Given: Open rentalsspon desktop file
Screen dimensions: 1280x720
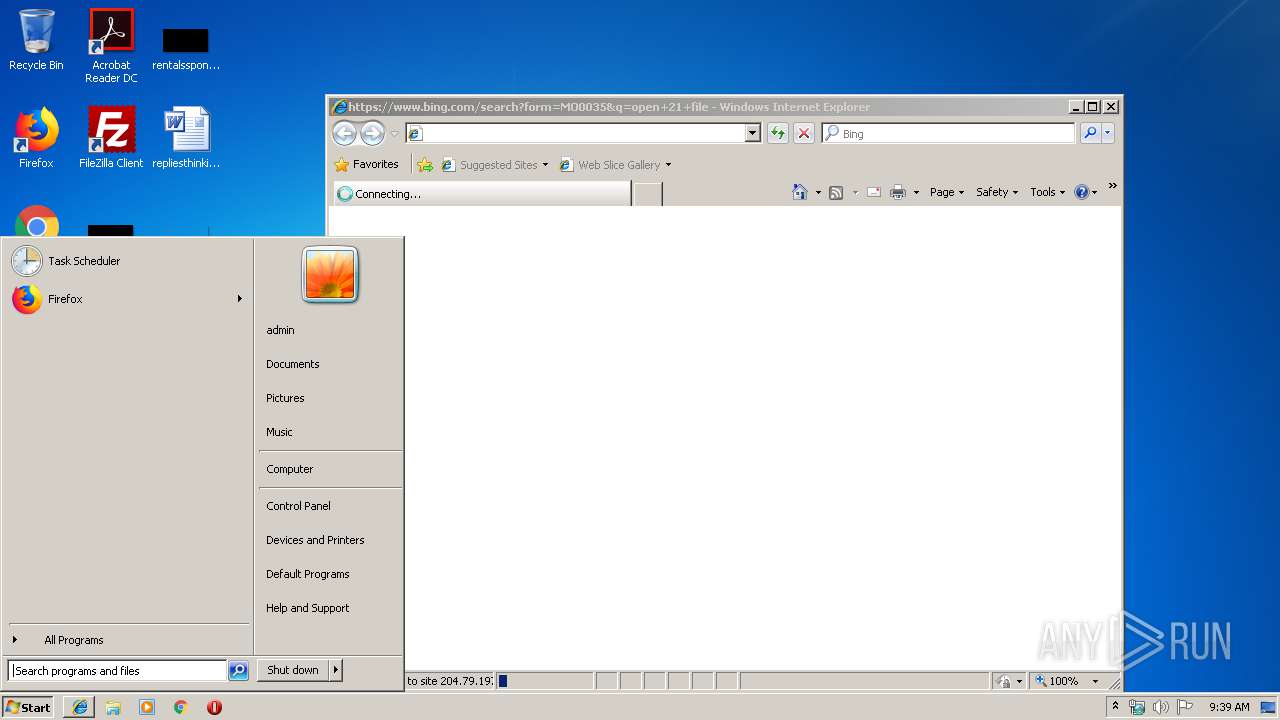Looking at the screenshot, I should (x=186, y=48).
